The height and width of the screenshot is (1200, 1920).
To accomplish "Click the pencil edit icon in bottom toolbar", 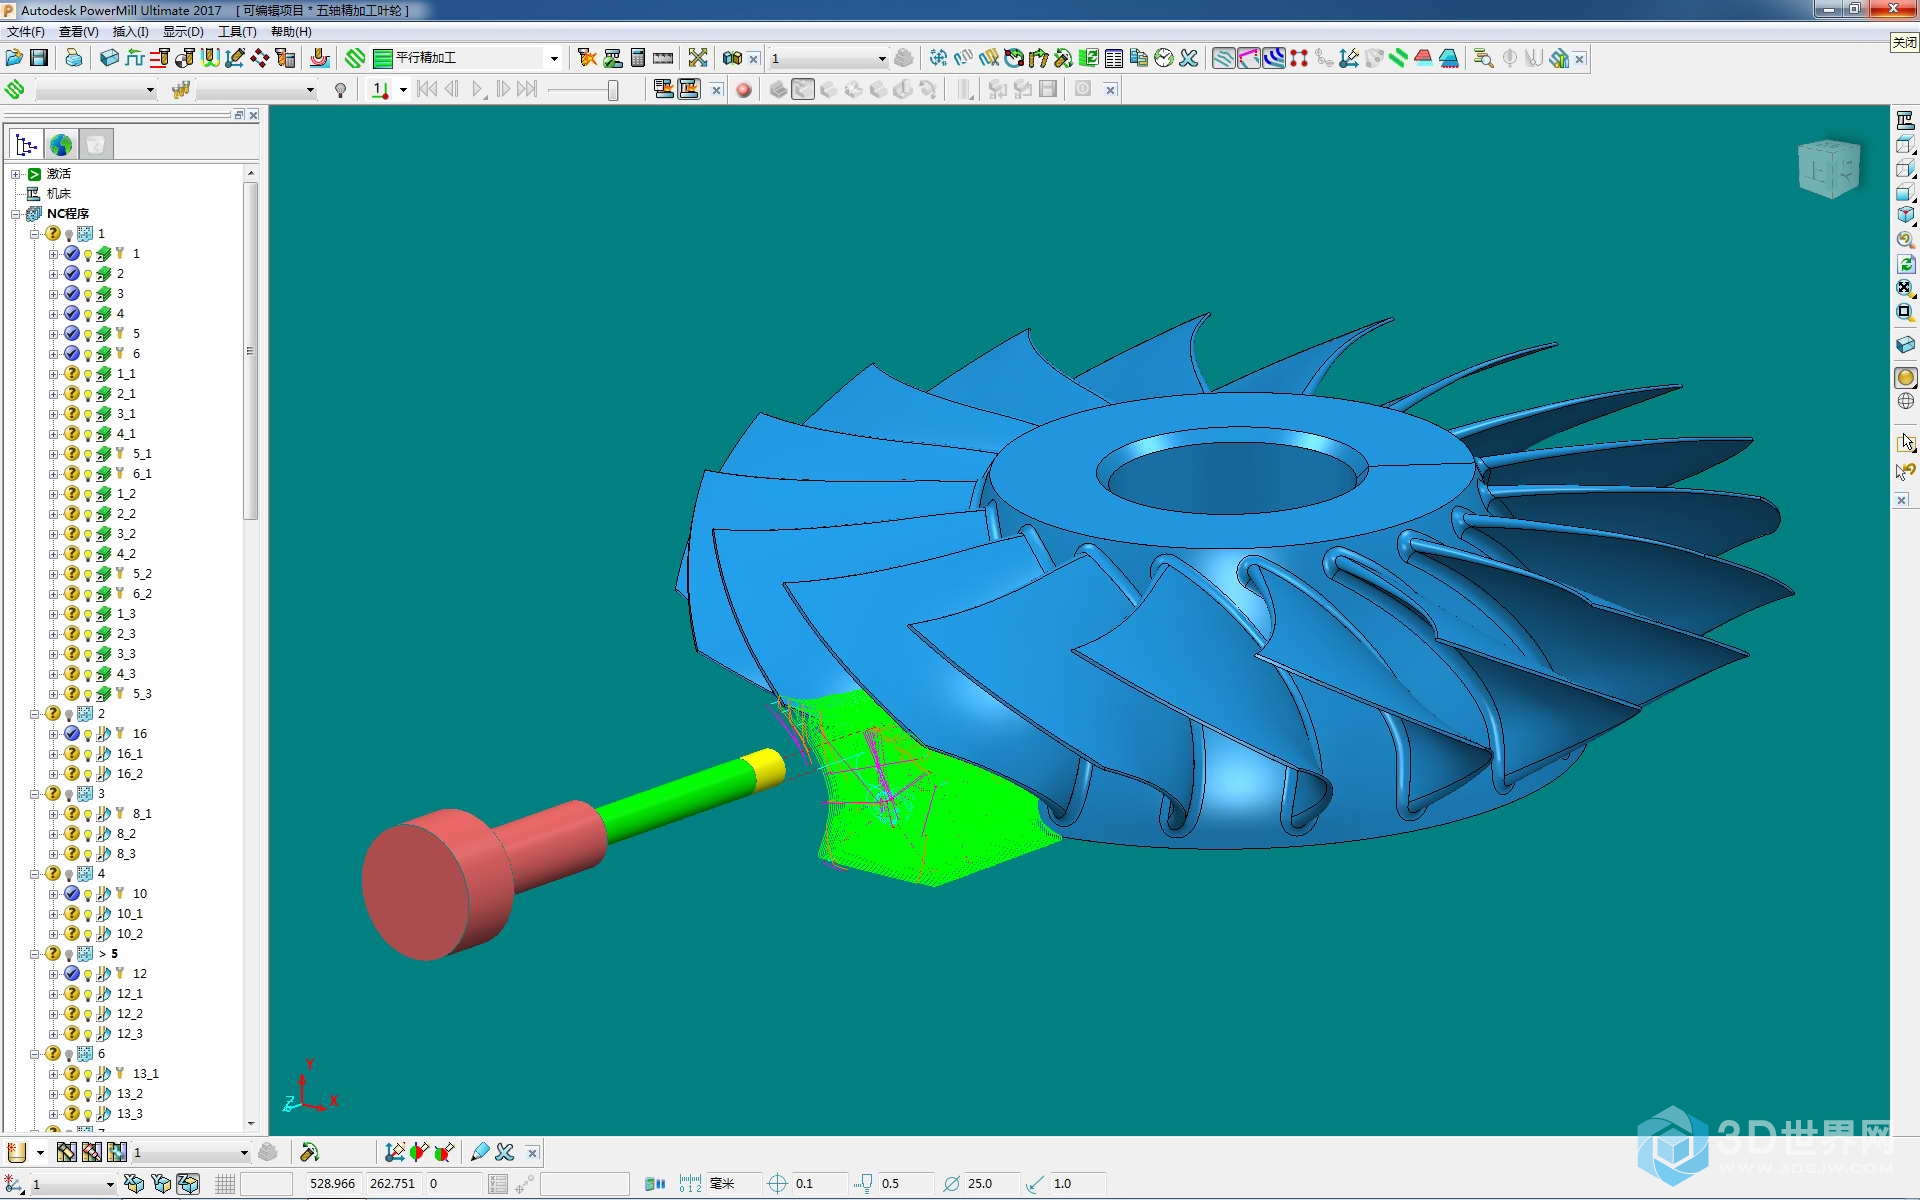I will click(480, 1152).
